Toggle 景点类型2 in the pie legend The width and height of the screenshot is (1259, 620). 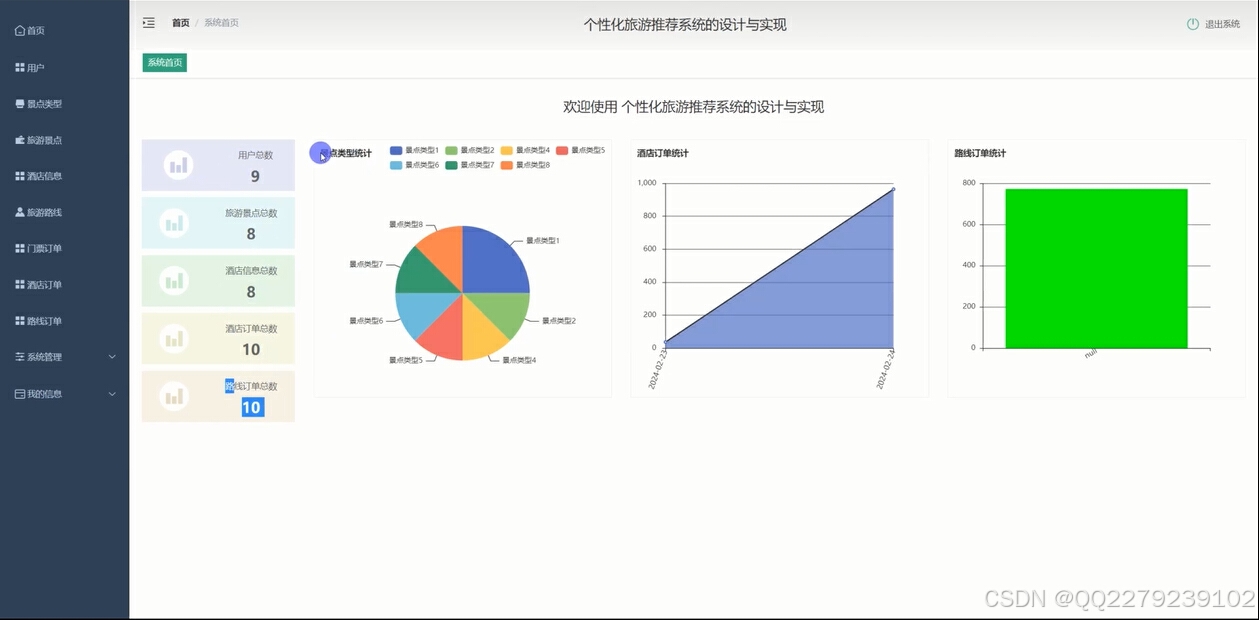[470, 150]
